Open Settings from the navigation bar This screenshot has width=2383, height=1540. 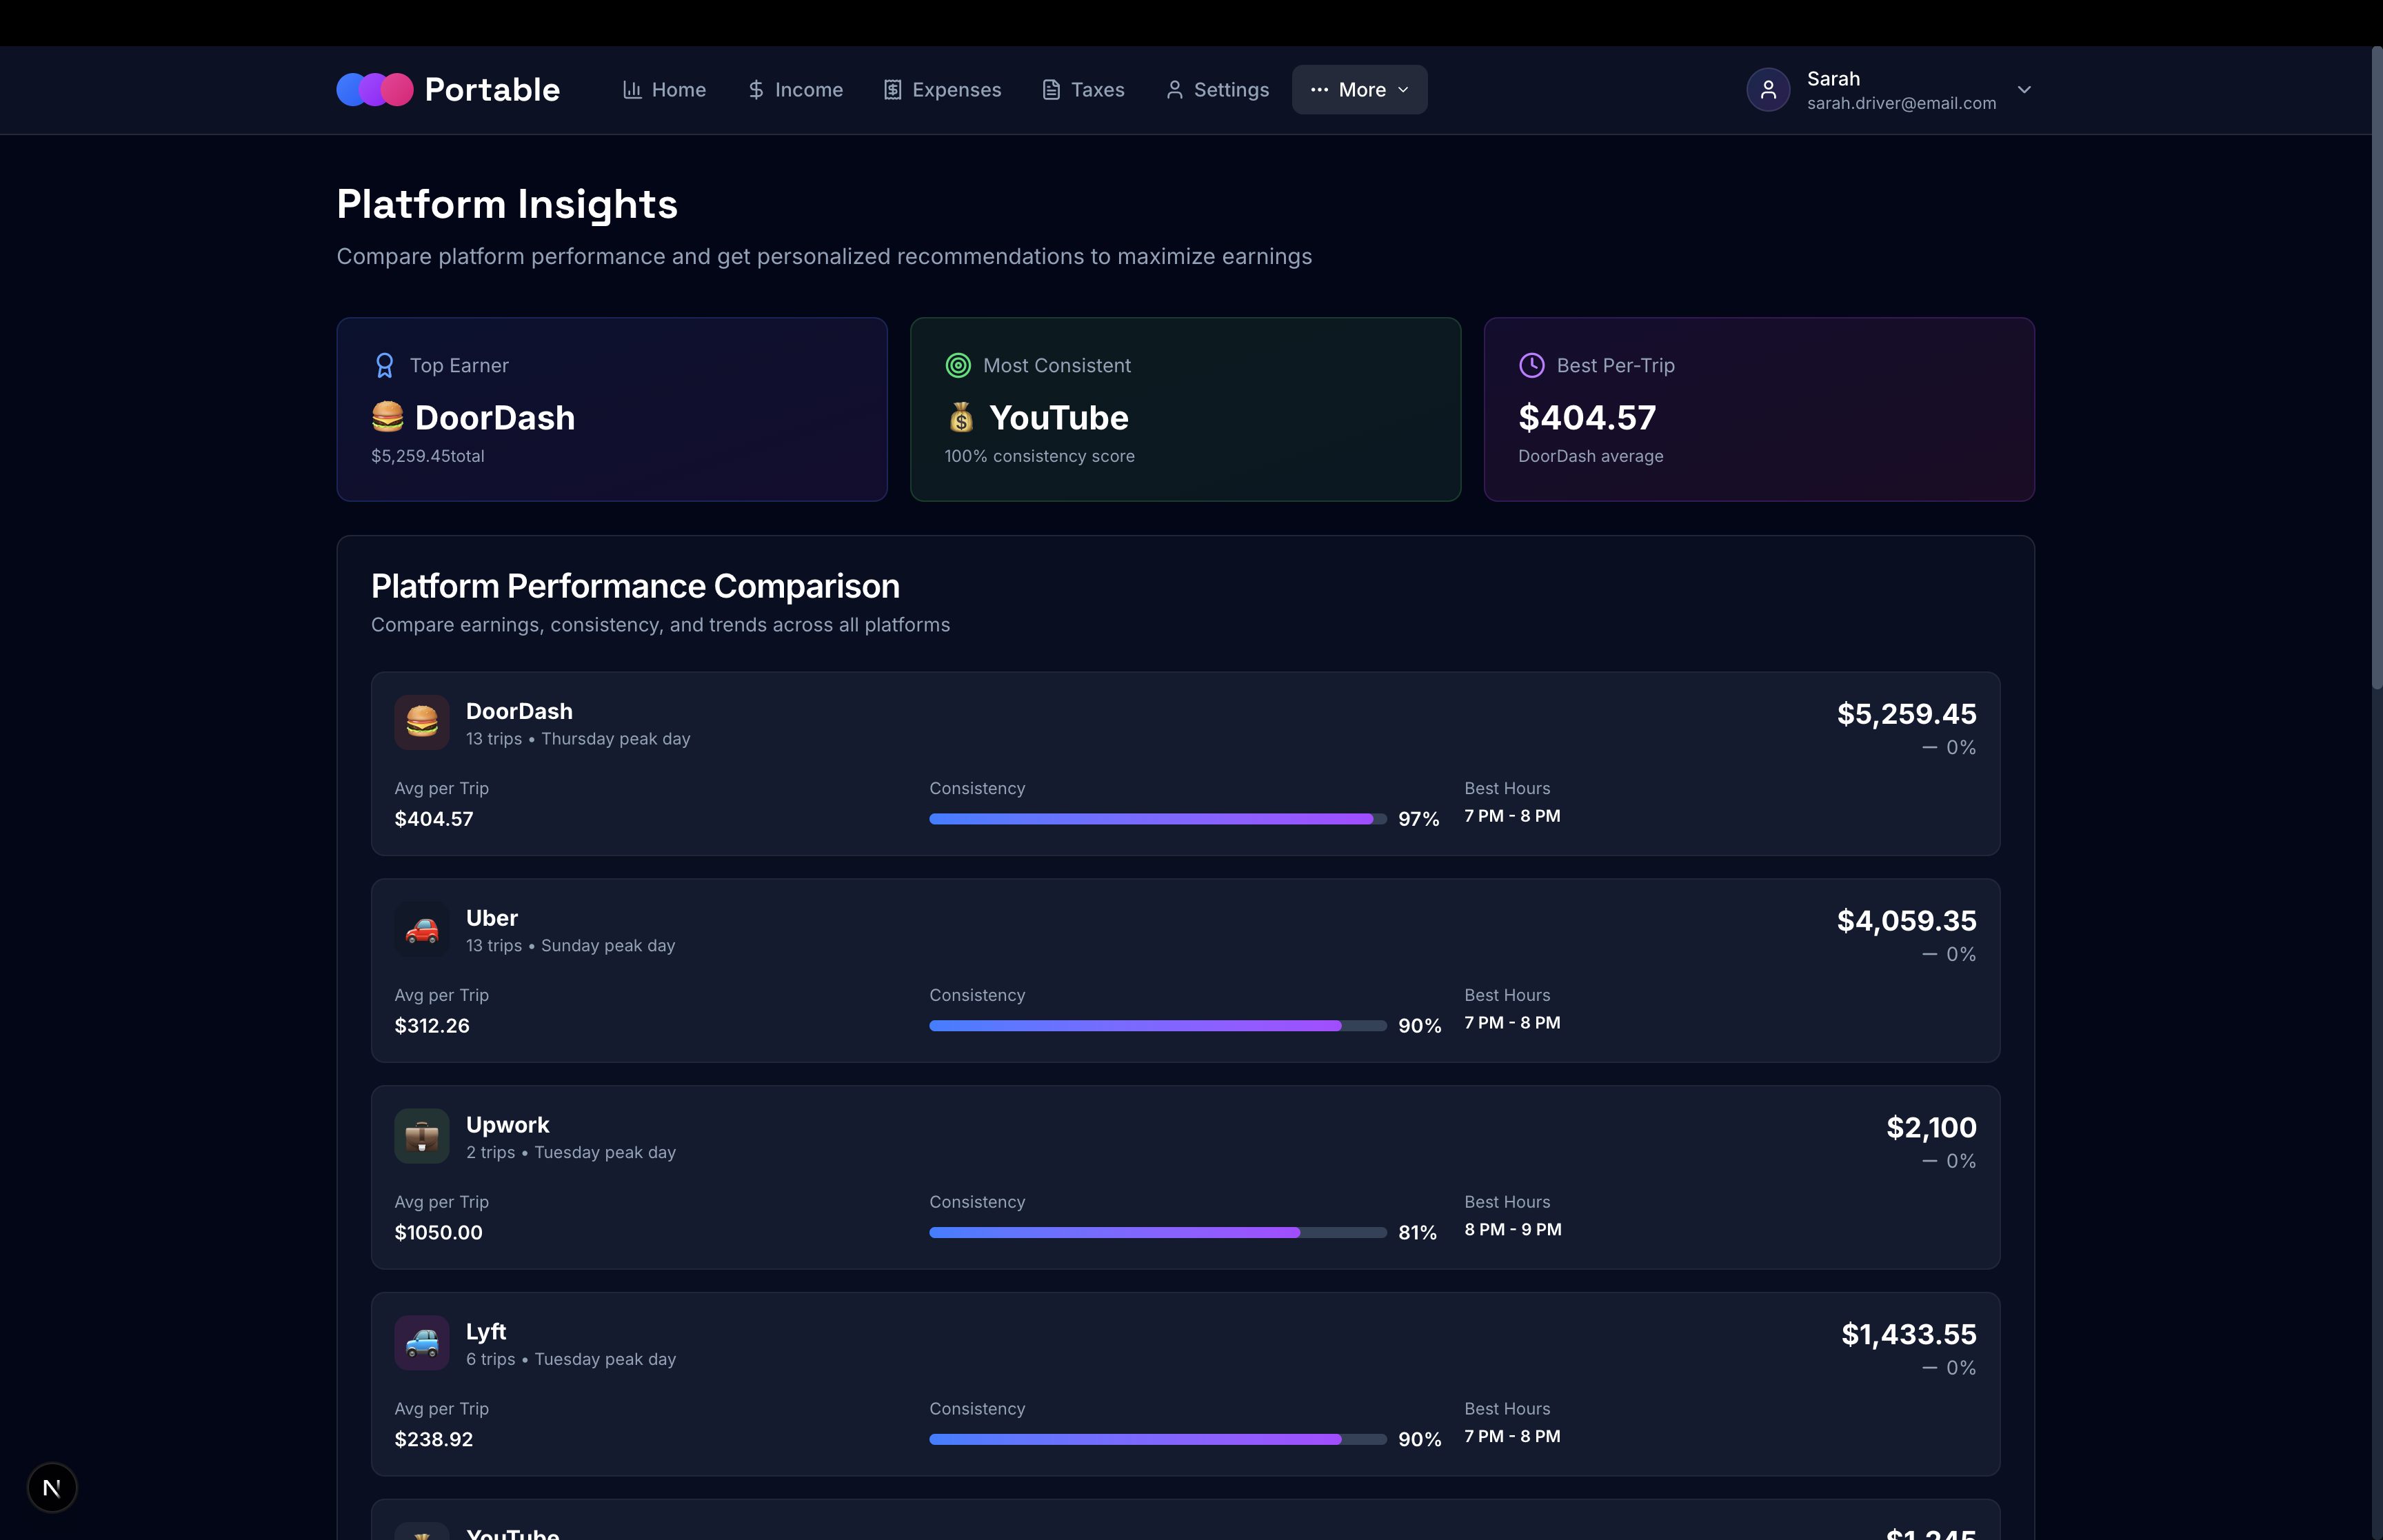tap(1217, 90)
